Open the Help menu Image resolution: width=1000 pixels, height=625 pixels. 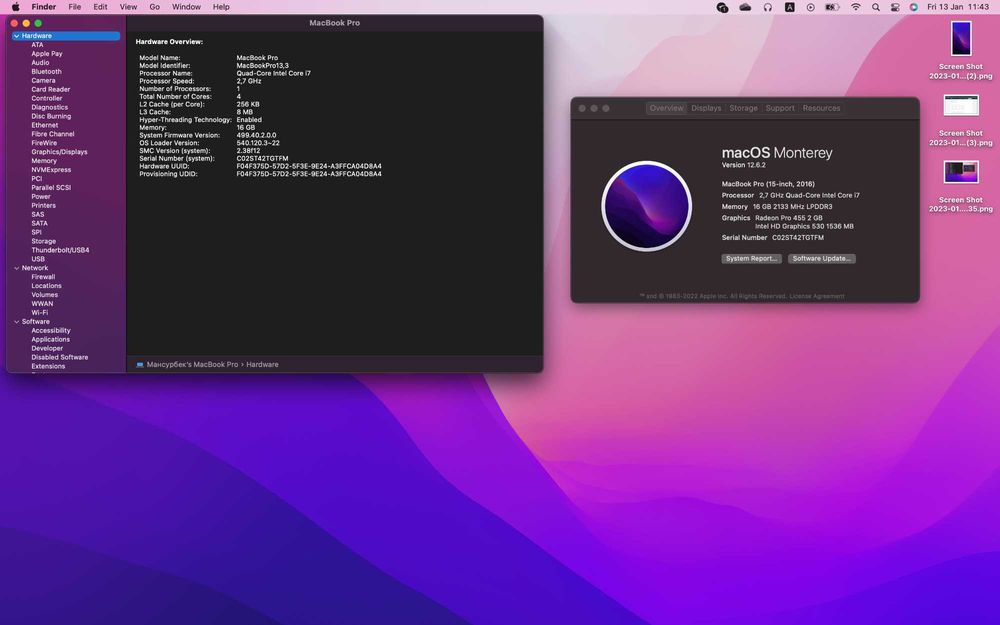coord(221,7)
